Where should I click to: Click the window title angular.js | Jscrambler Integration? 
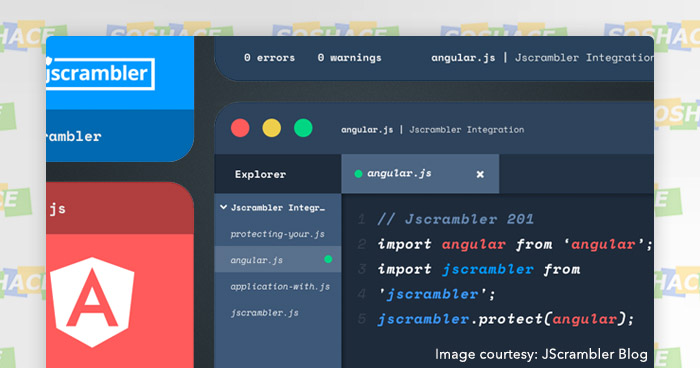[433, 130]
